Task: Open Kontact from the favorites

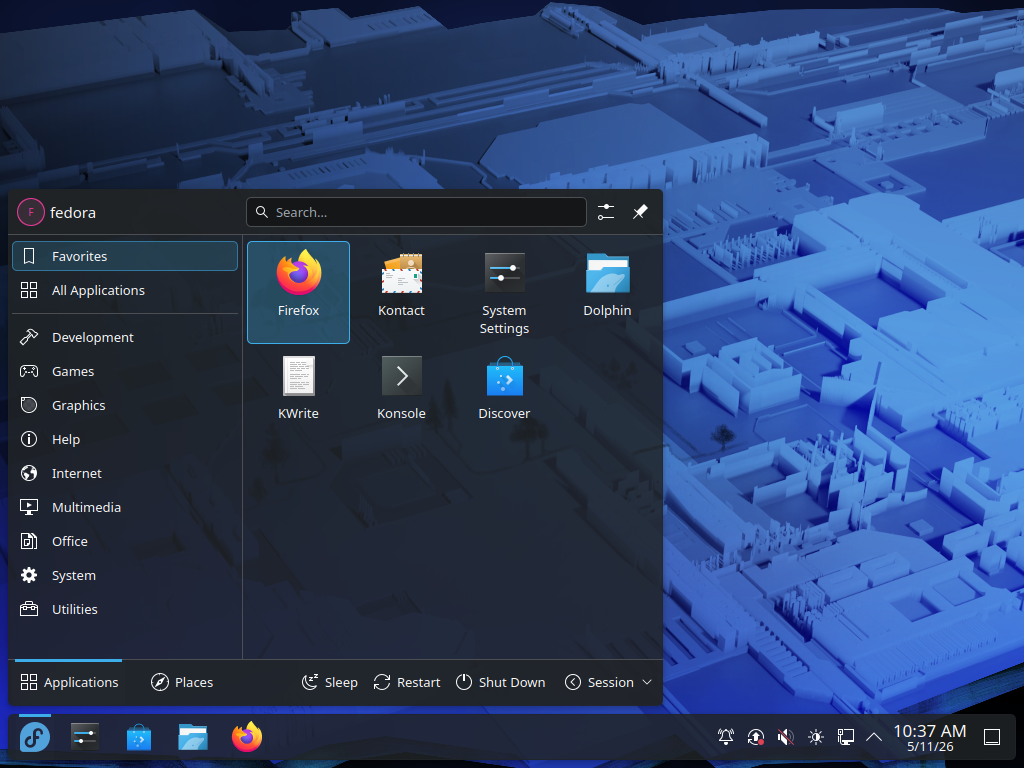Action: click(401, 292)
